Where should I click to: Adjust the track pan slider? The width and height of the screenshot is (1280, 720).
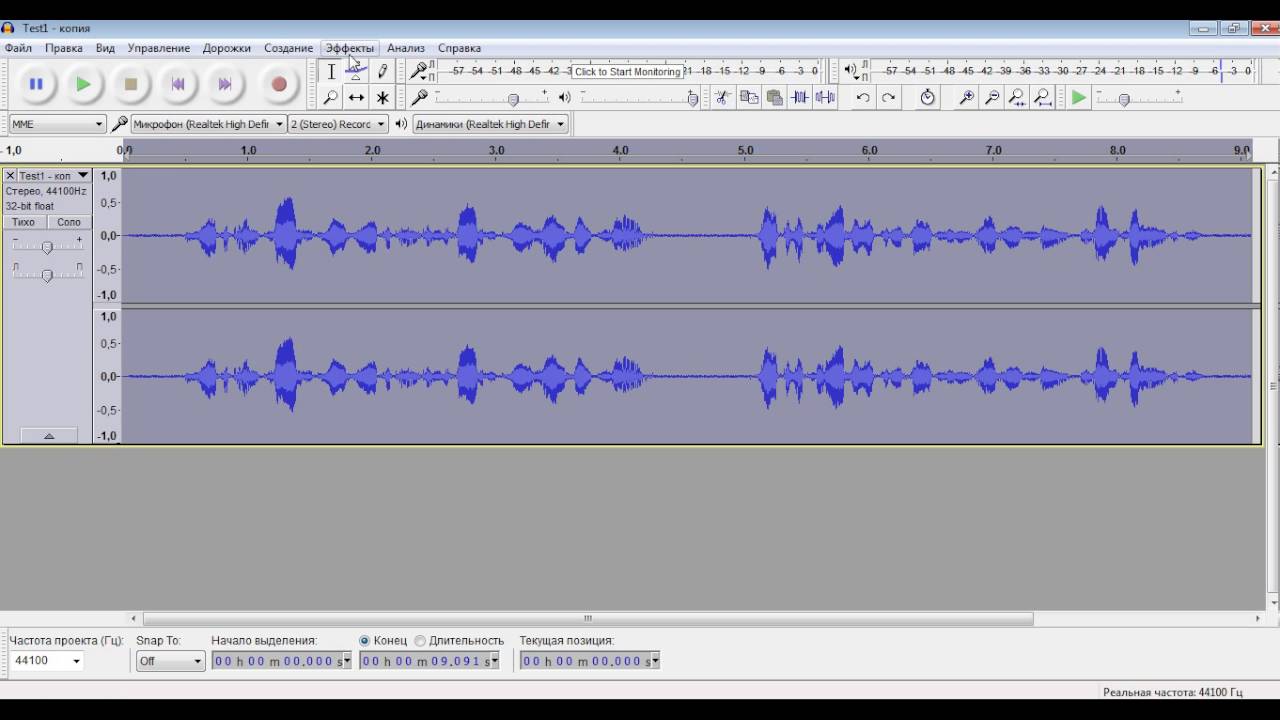46,275
